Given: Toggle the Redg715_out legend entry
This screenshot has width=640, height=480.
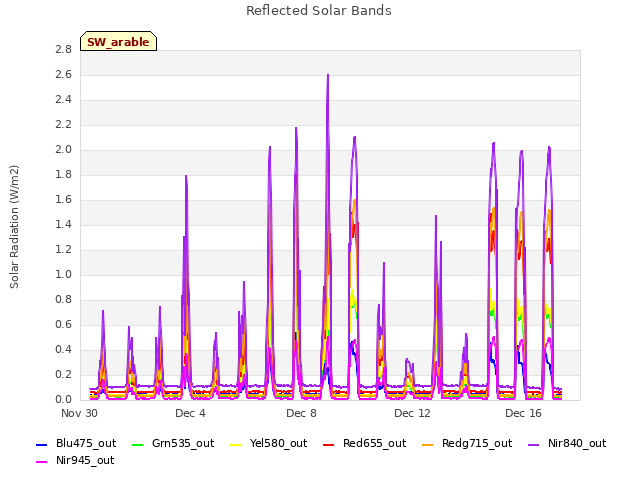Looking at the screenshot, I should pyautogui.click(x=467, y=444).
